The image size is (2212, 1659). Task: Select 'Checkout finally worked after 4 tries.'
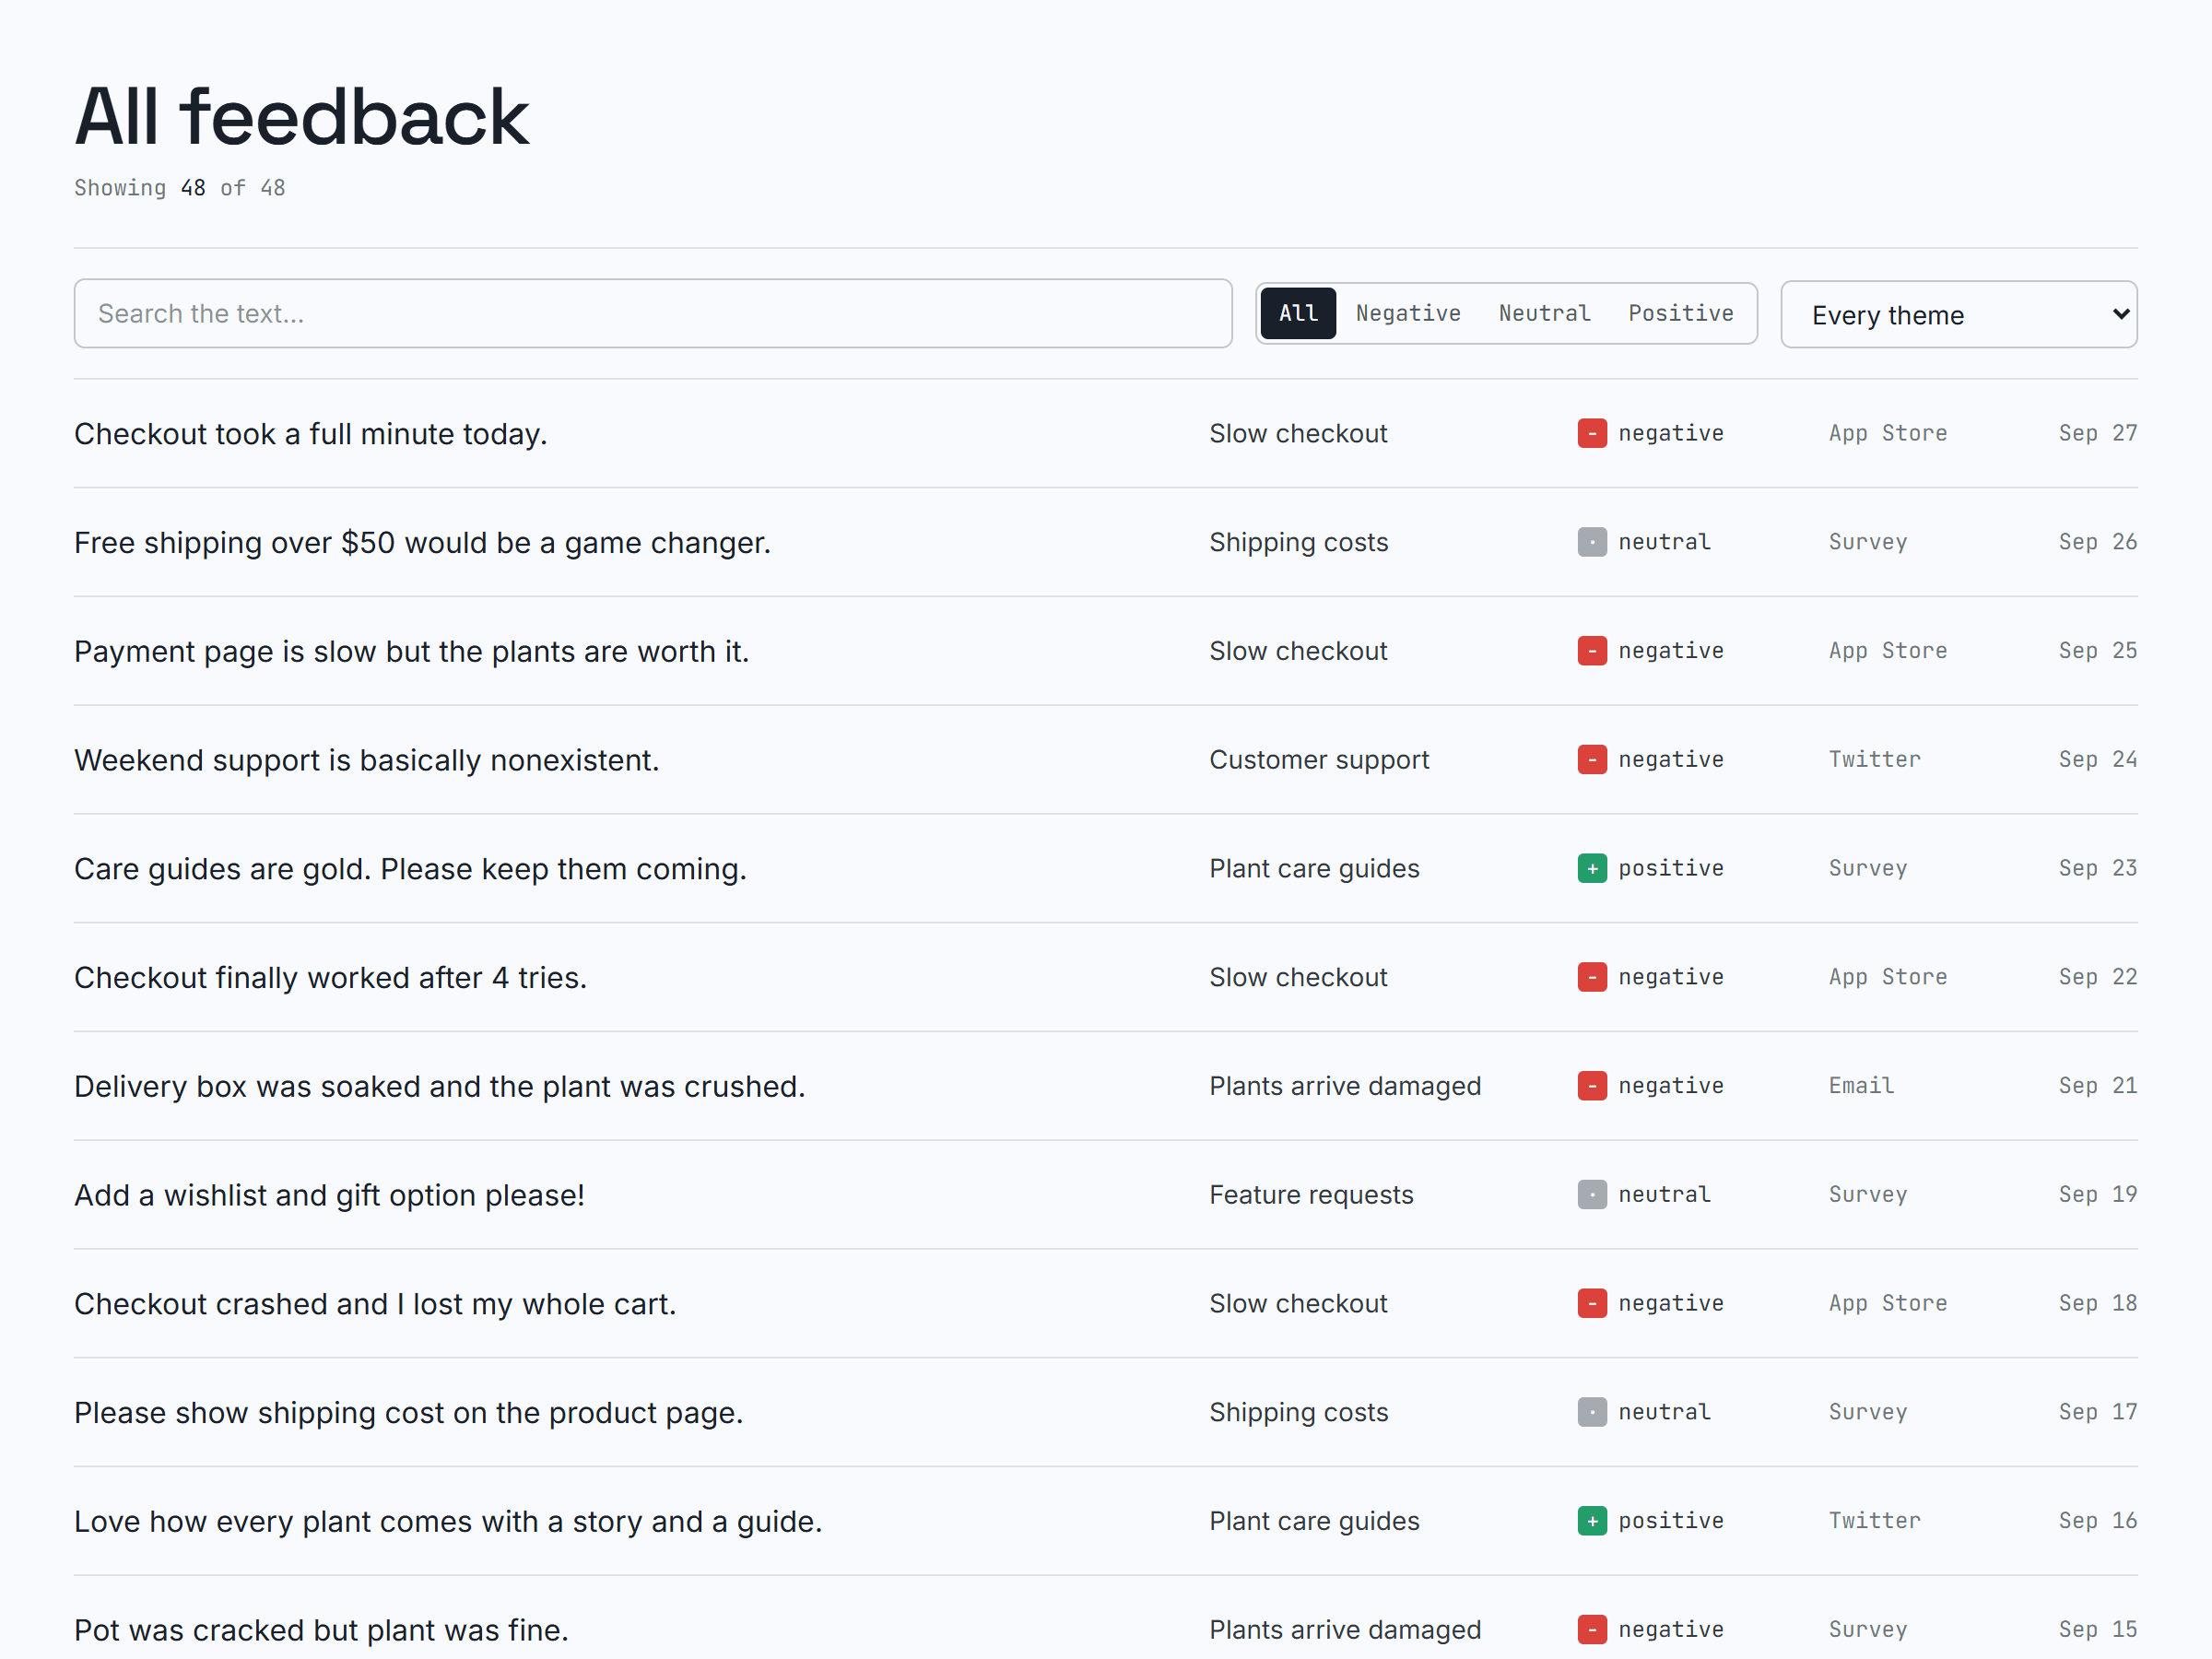(330, 978)
